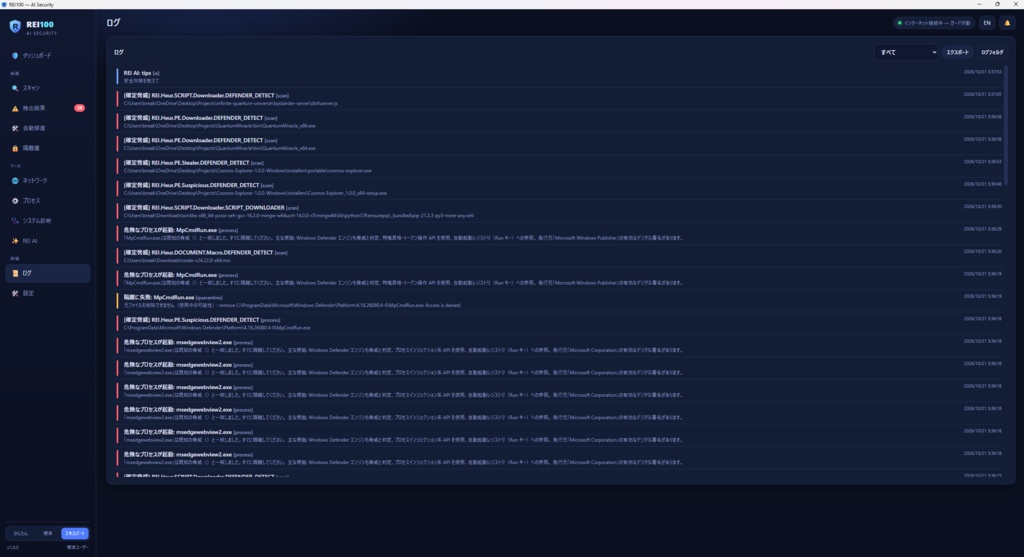Screen dimensions: 1024x557
Task: Click the v1.0.0 version label
Action: click(x=12, y=547)
